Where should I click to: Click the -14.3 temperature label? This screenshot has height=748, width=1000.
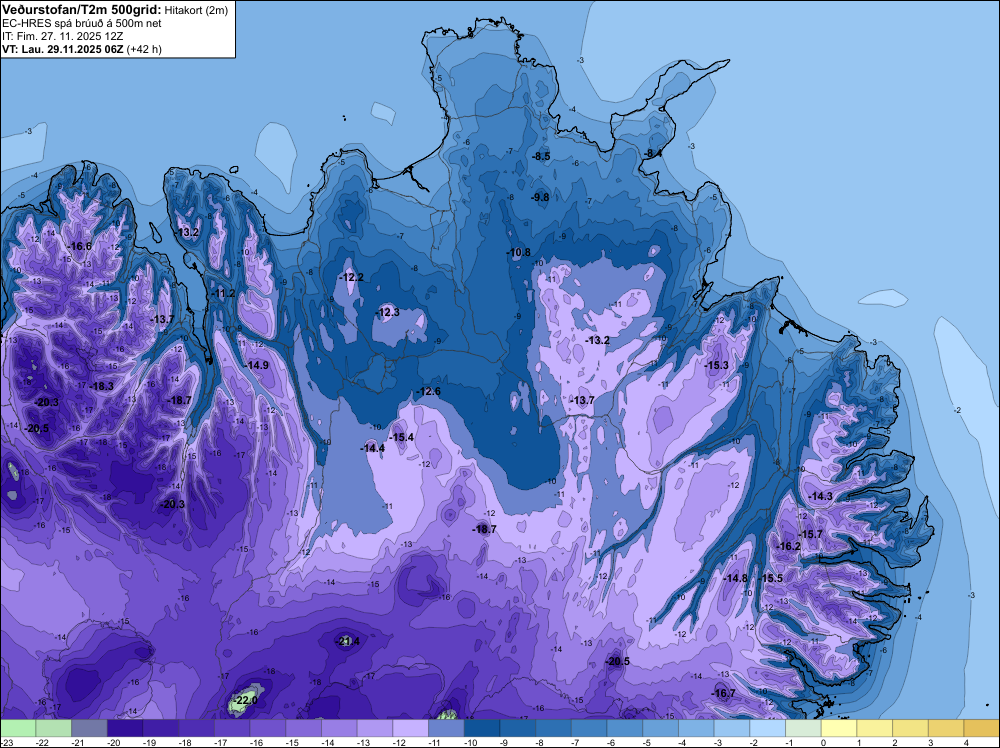click(x=820, y=496)
